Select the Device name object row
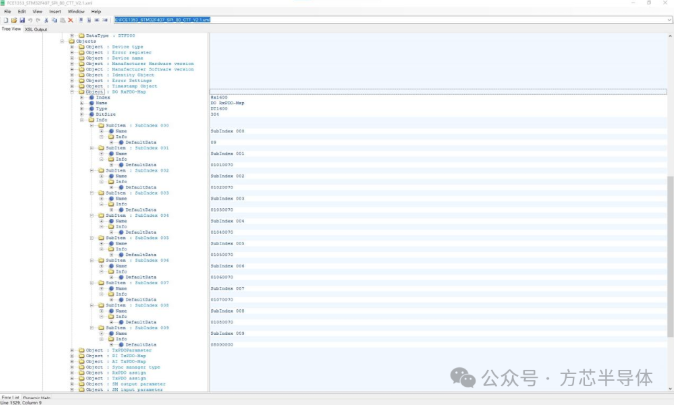Screen dimensions: 675x408 [114, 58]
